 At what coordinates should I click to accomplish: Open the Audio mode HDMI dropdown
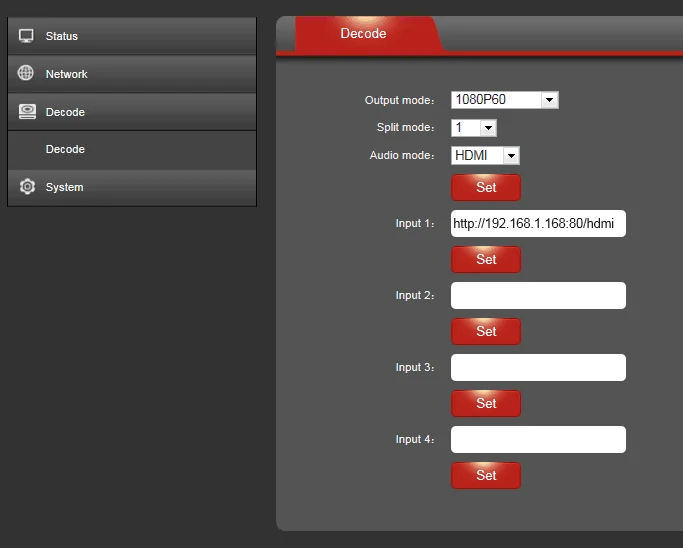click(x=485, y=156)
